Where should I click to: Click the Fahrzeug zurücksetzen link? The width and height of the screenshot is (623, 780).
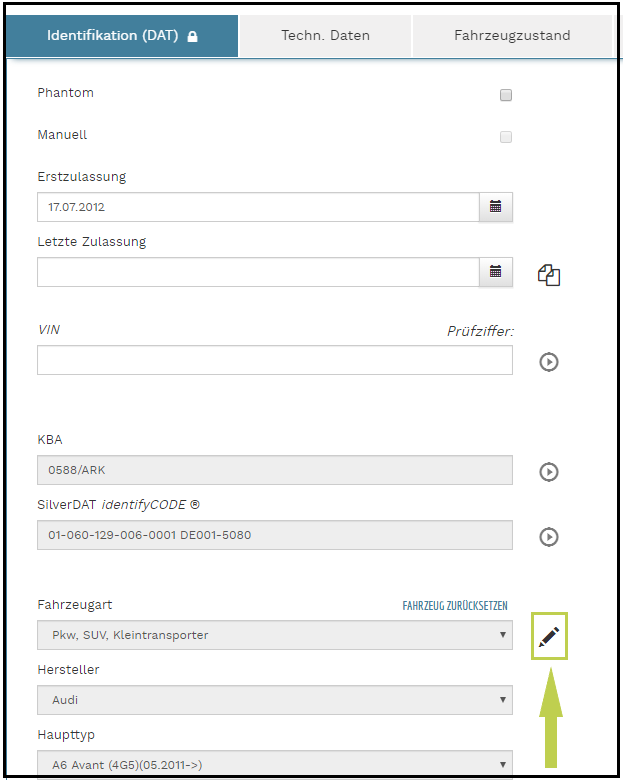(455, 606)
